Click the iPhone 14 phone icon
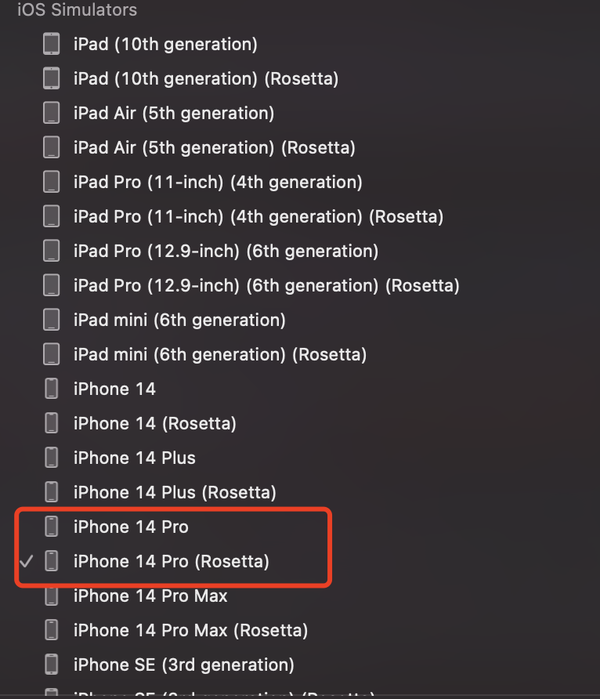The width and height of the screenshot is (600, 699). pyautogui.click(x=51, y=389)
